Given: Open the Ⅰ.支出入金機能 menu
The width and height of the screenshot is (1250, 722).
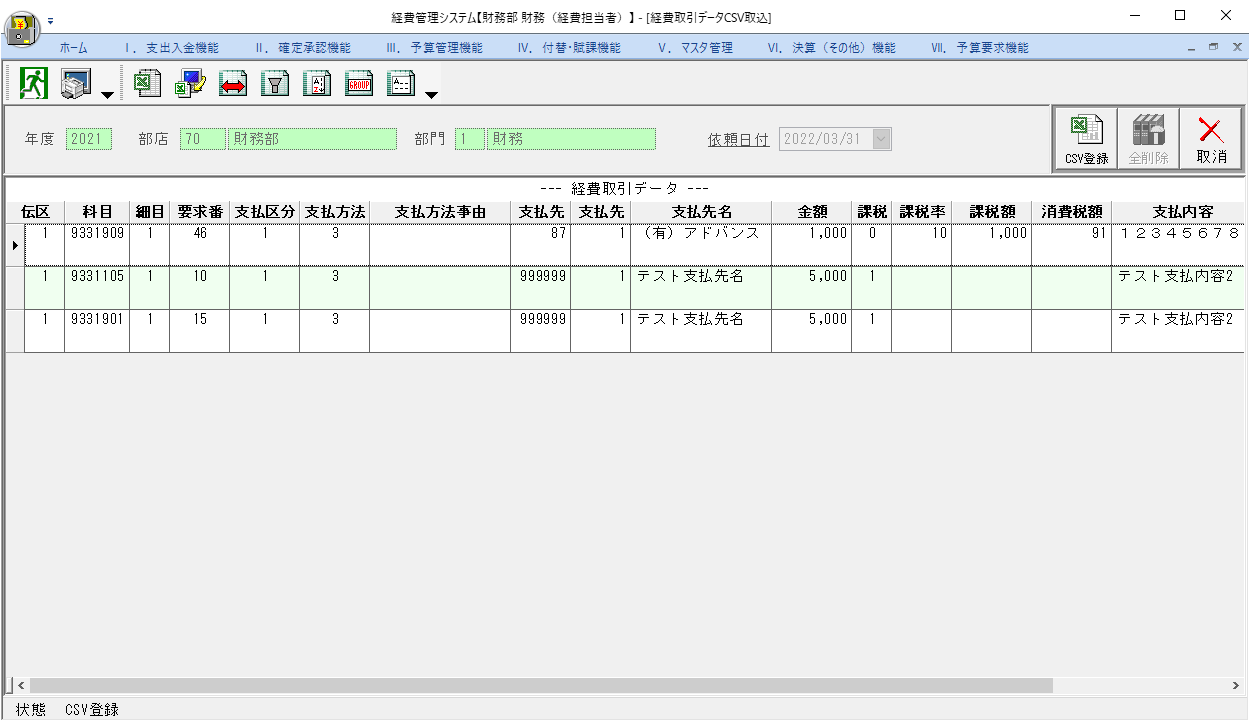Looking at the screenshot, I should (x=171, y=48).
